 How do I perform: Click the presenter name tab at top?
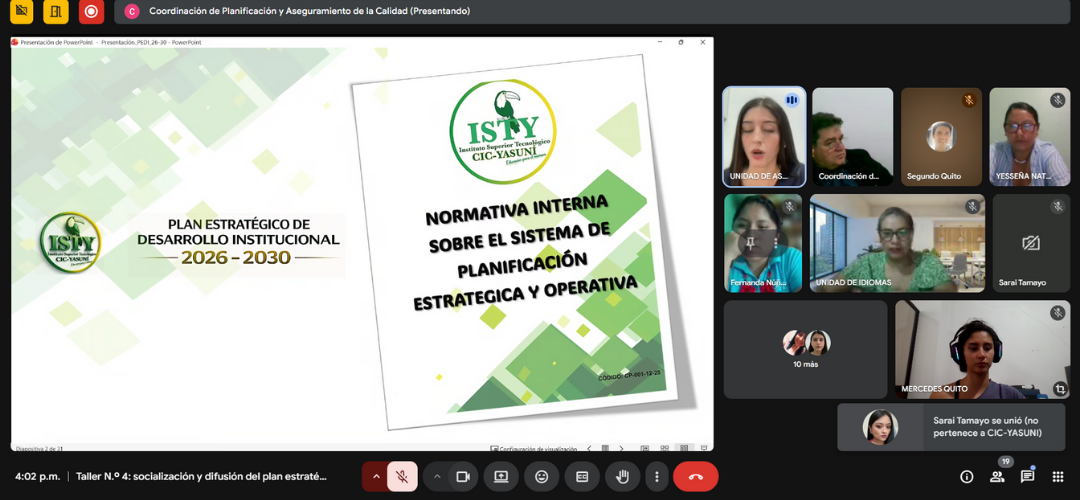300,11
